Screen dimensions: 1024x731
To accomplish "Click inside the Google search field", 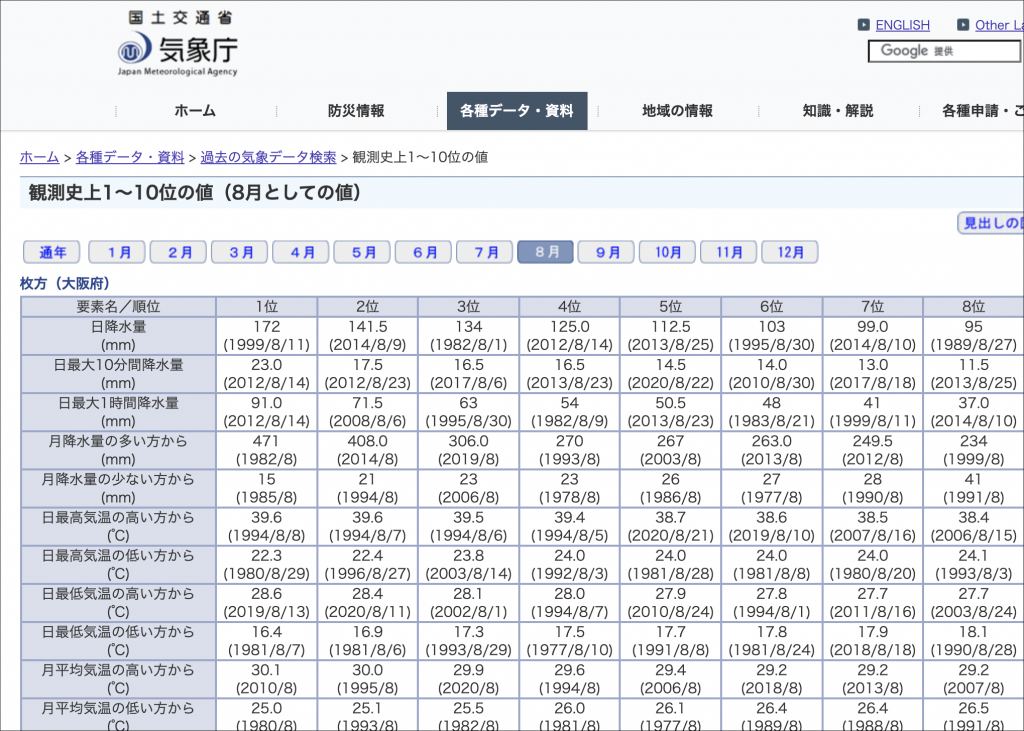I will [945, 51].
